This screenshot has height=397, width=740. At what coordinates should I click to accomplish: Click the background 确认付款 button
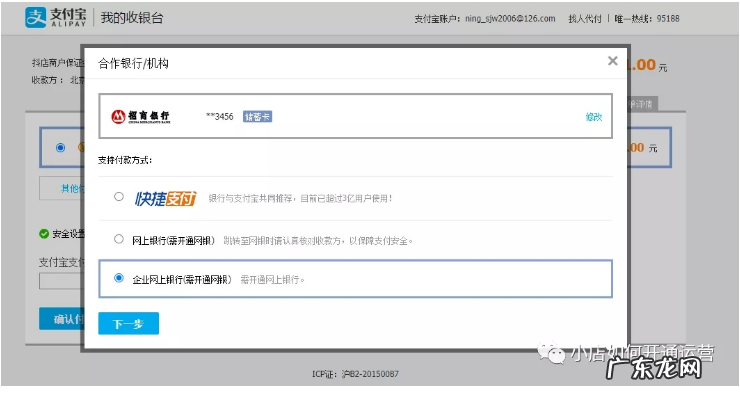click(62, 319)
